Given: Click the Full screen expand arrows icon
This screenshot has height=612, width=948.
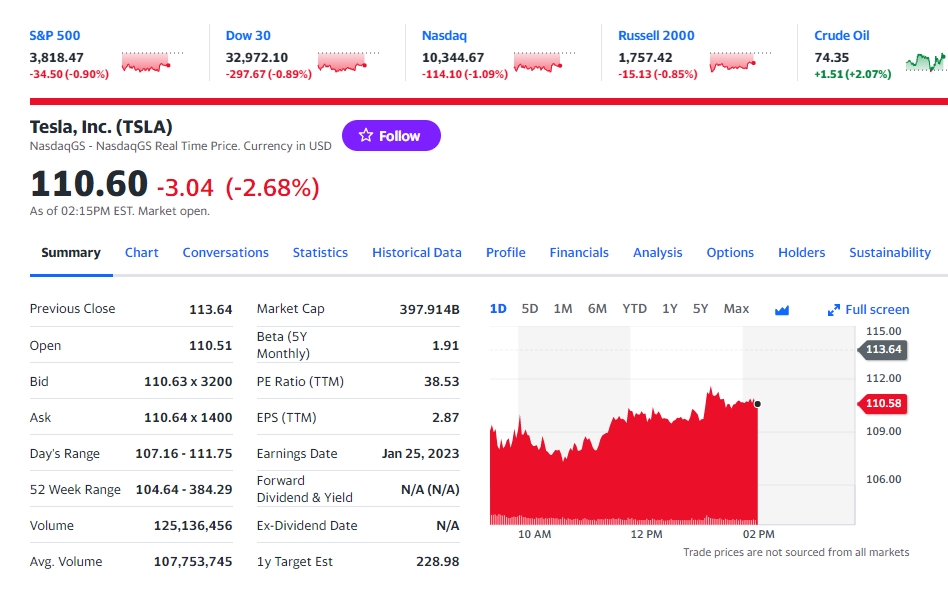Looking at the screenshot, I should tap(834, 310).
